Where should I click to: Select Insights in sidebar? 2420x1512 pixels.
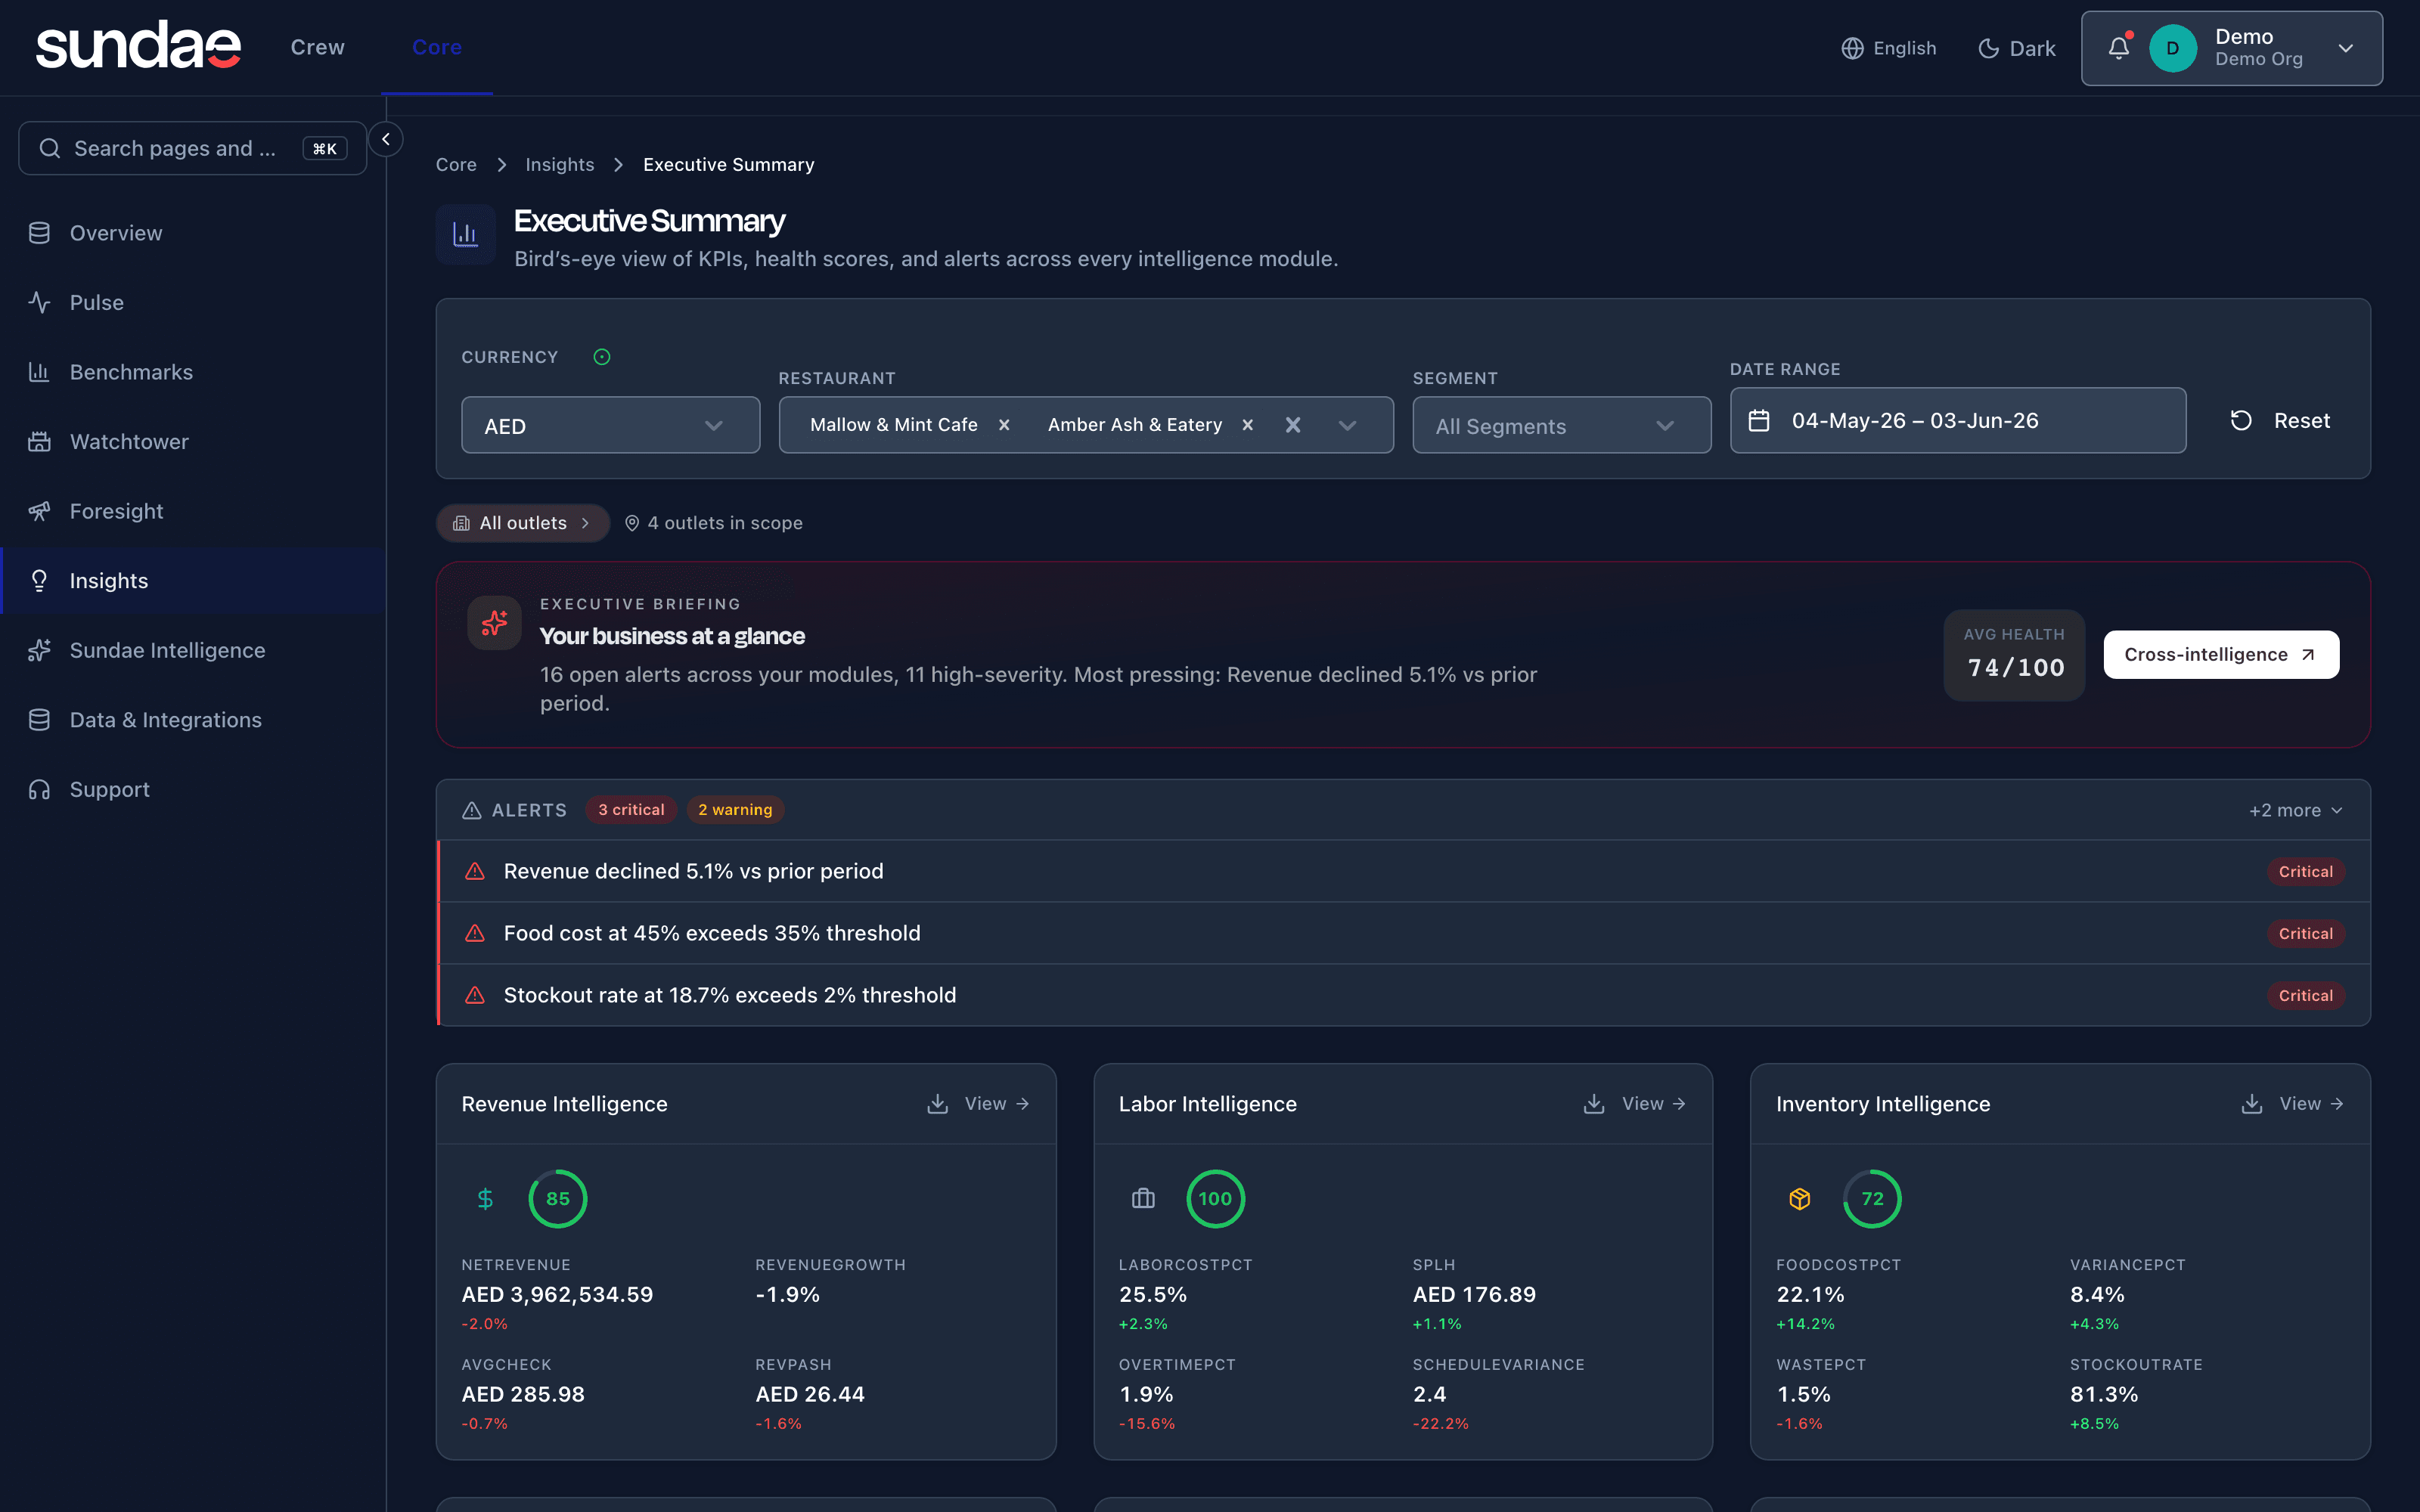tap(193, 580)
